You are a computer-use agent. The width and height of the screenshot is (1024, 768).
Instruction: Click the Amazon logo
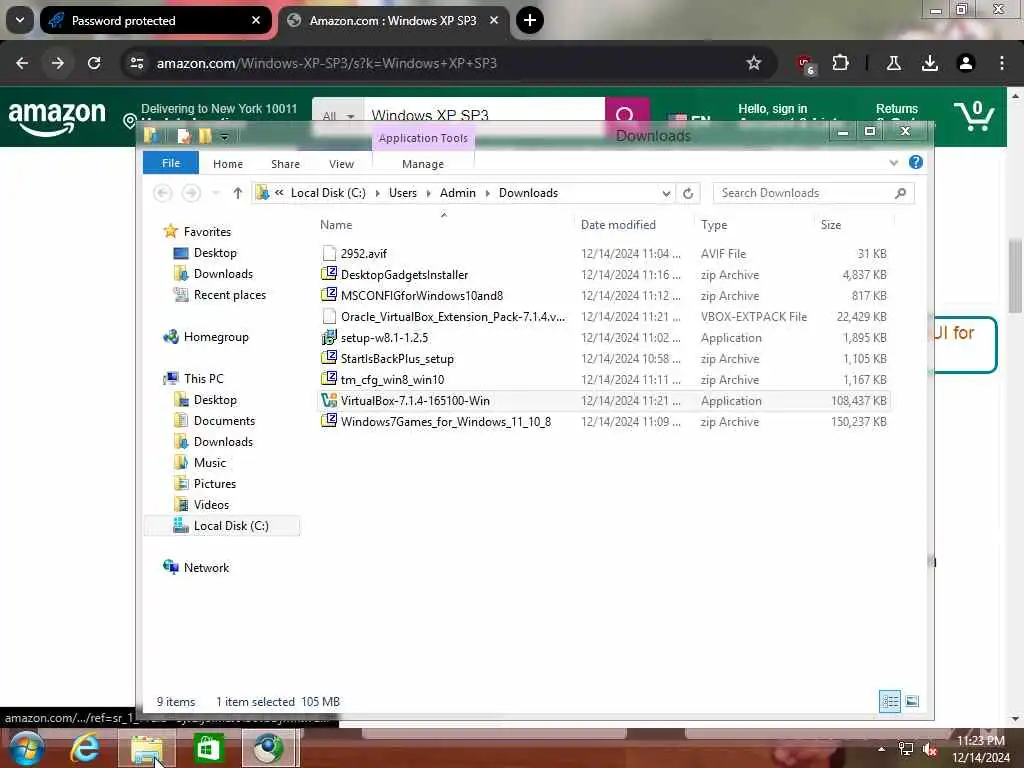pos(57,118)
